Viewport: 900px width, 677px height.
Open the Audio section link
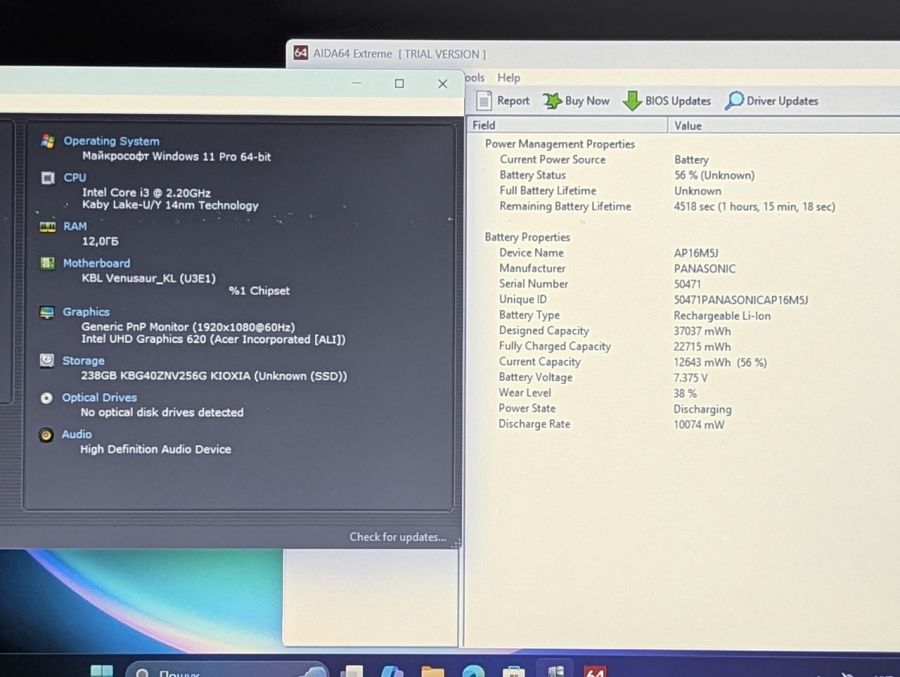click(77, 434)
